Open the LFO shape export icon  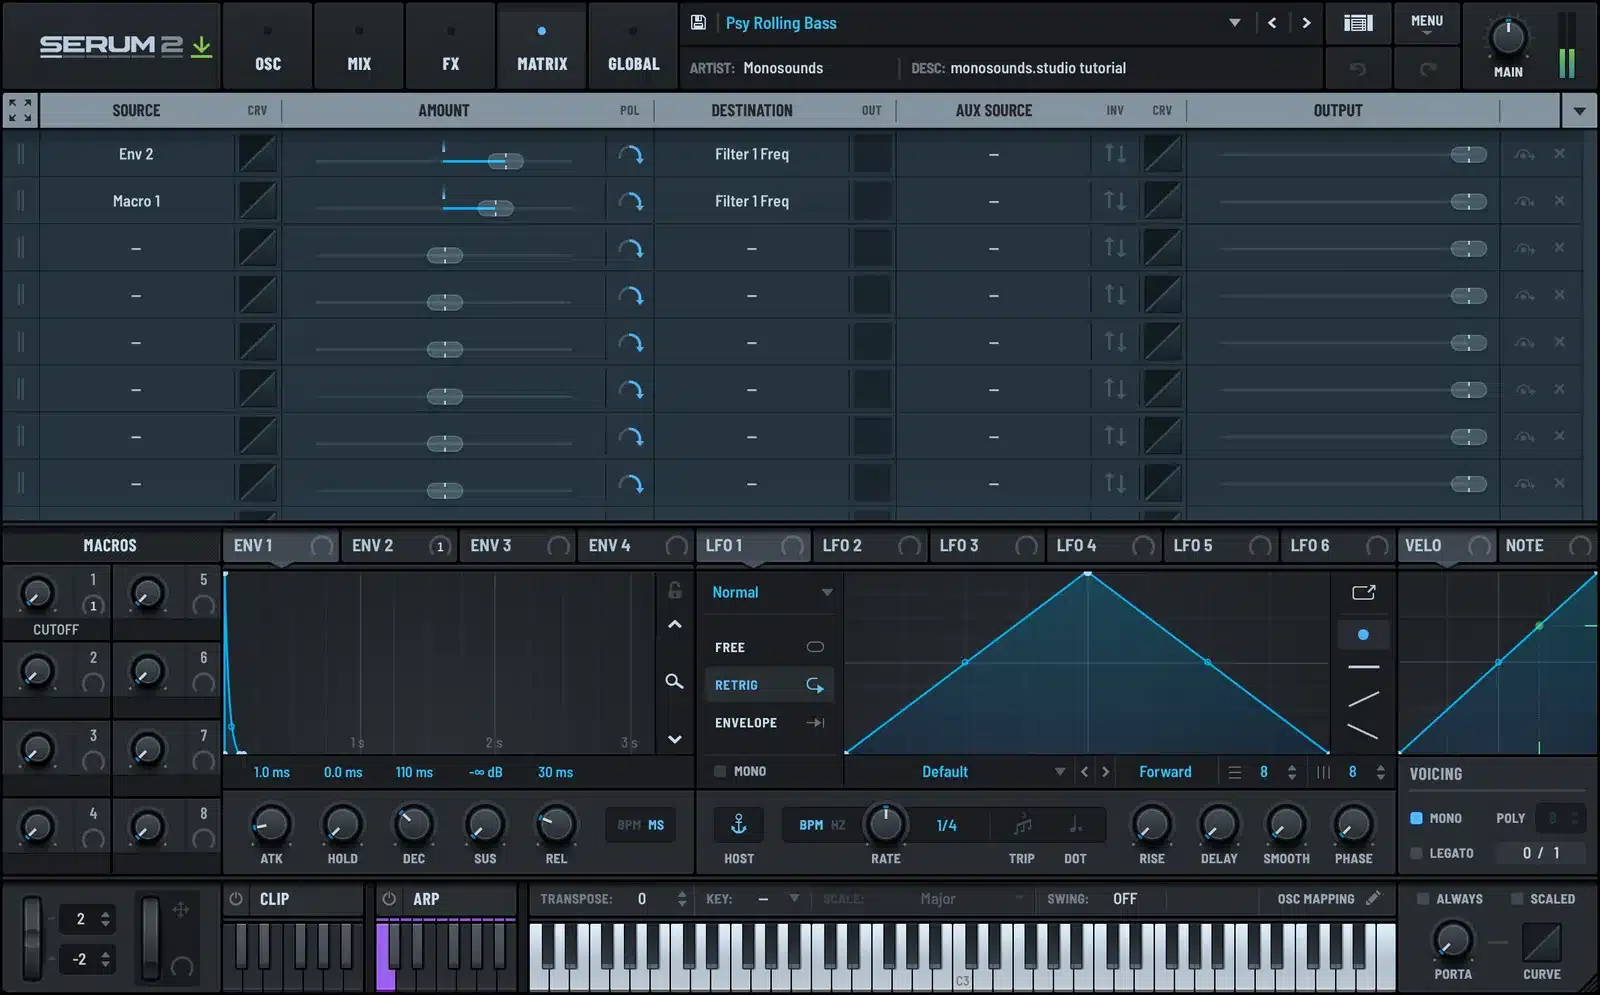click(x=1364, y=592)
